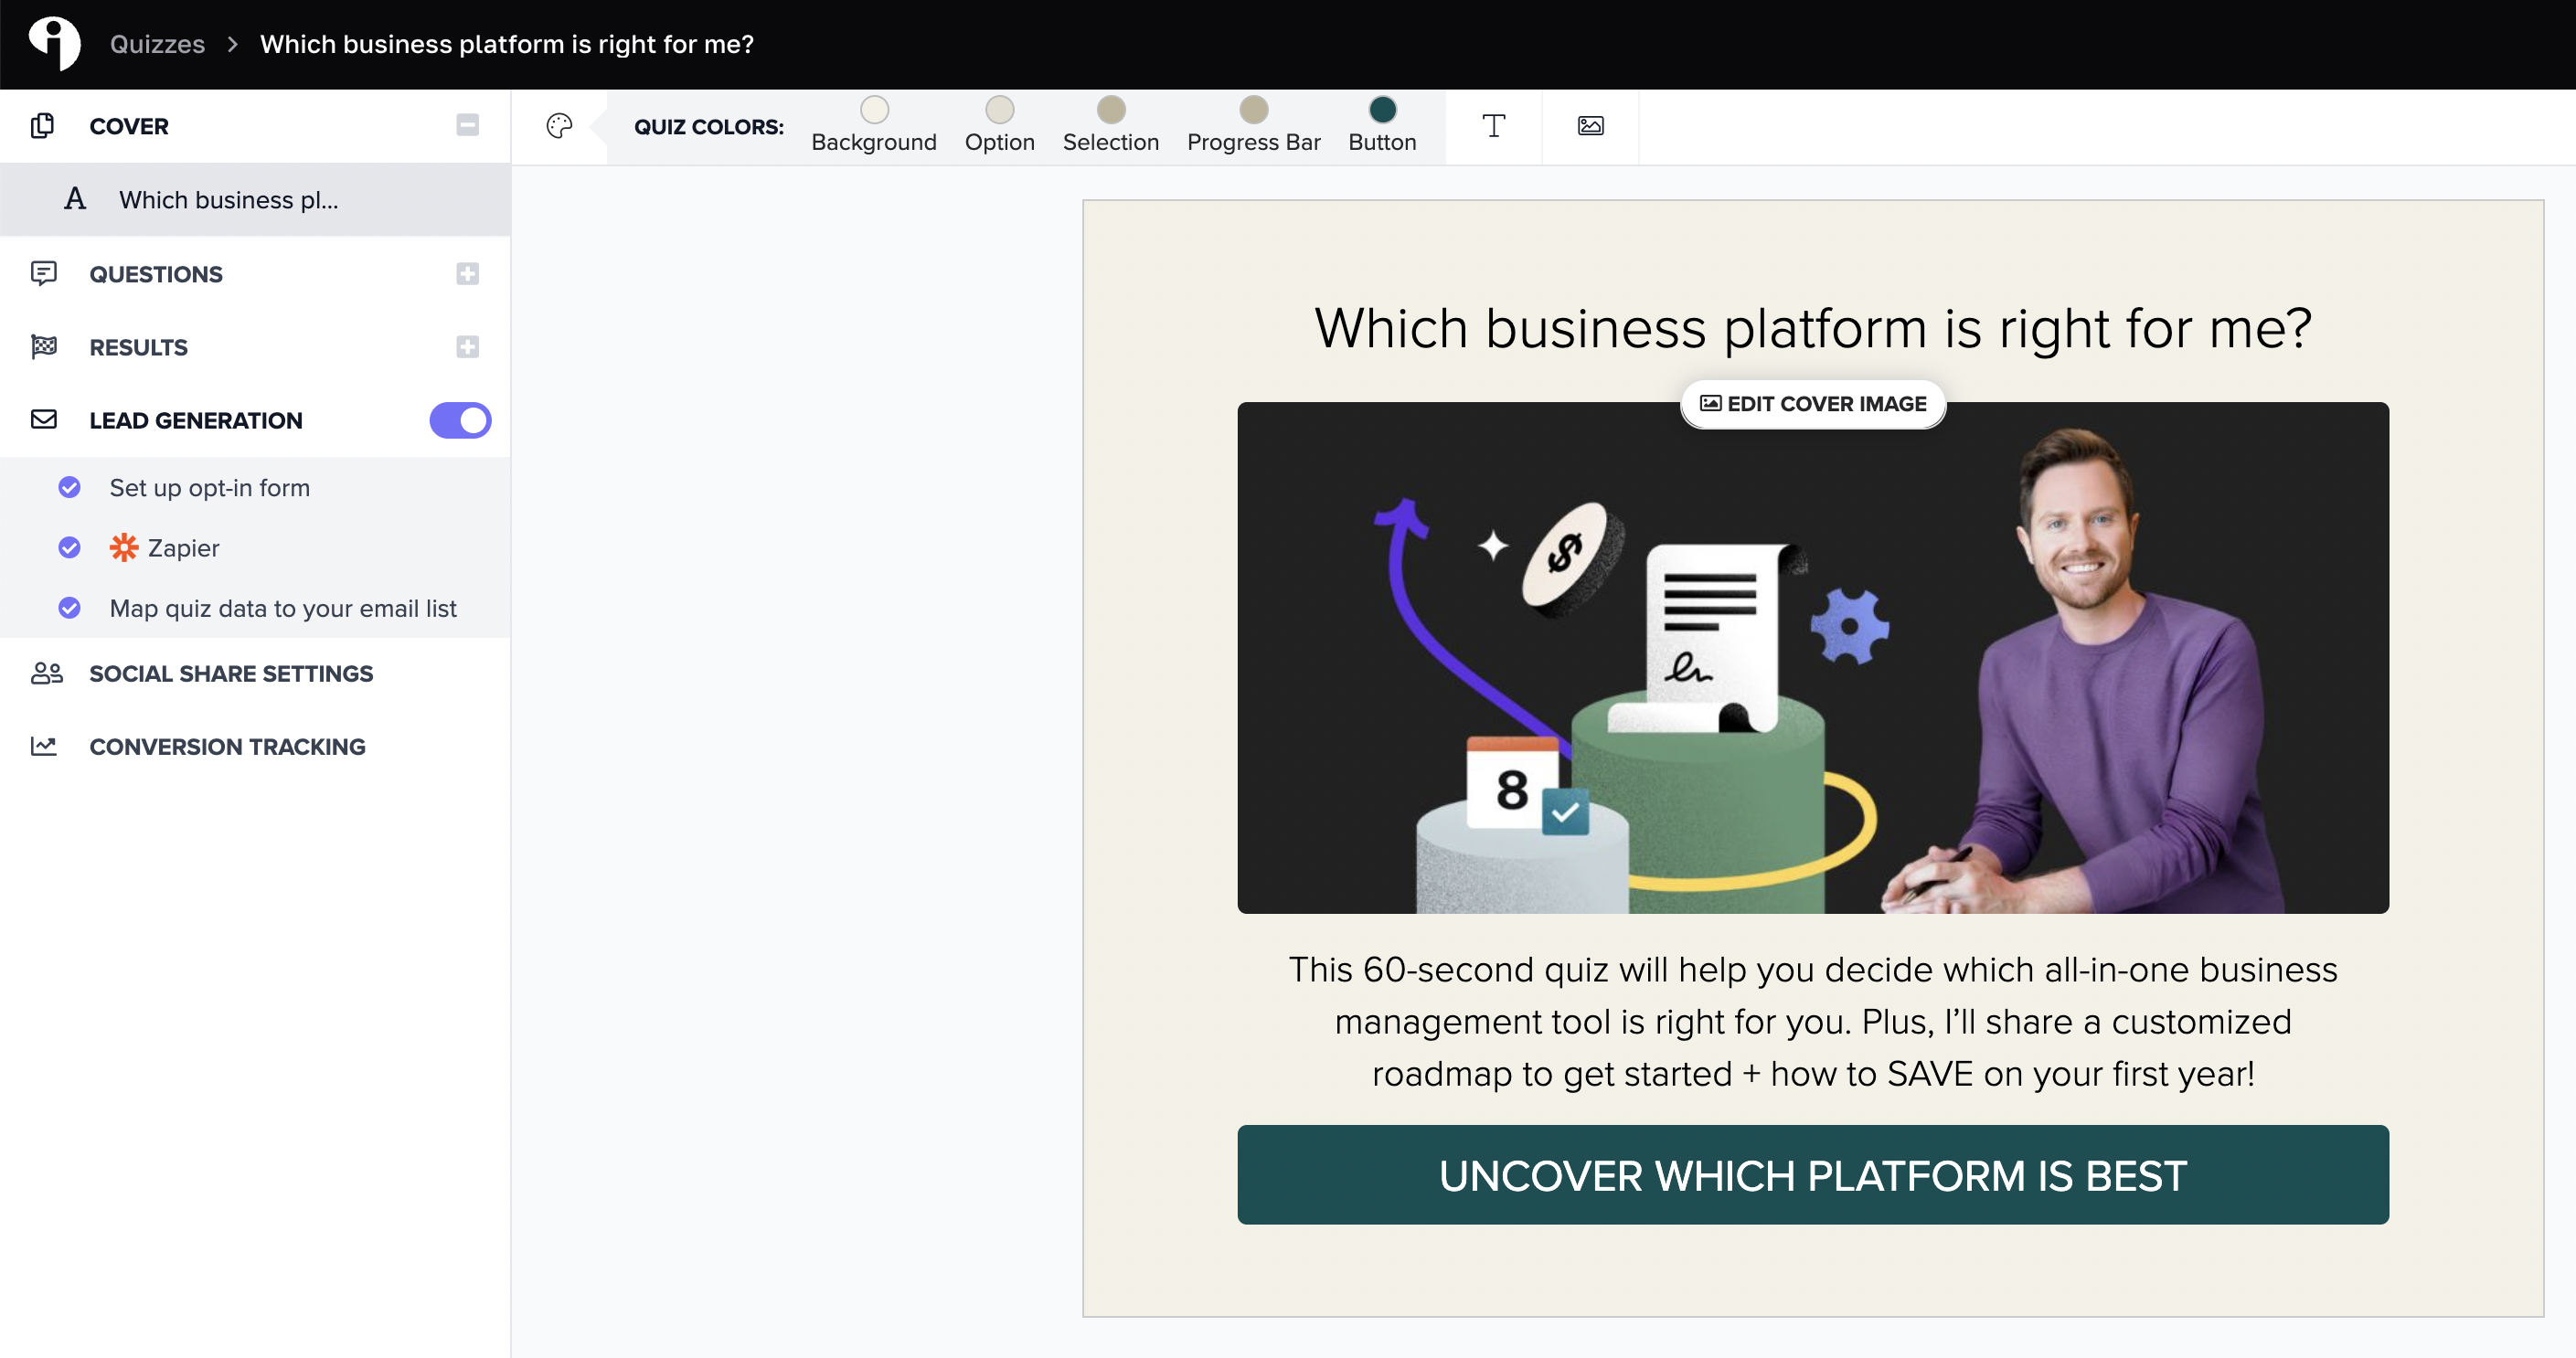Select 'Which business pl...' cover title item
The height and width of the screenshot is (1358, 2576).
tap(229, 200)
